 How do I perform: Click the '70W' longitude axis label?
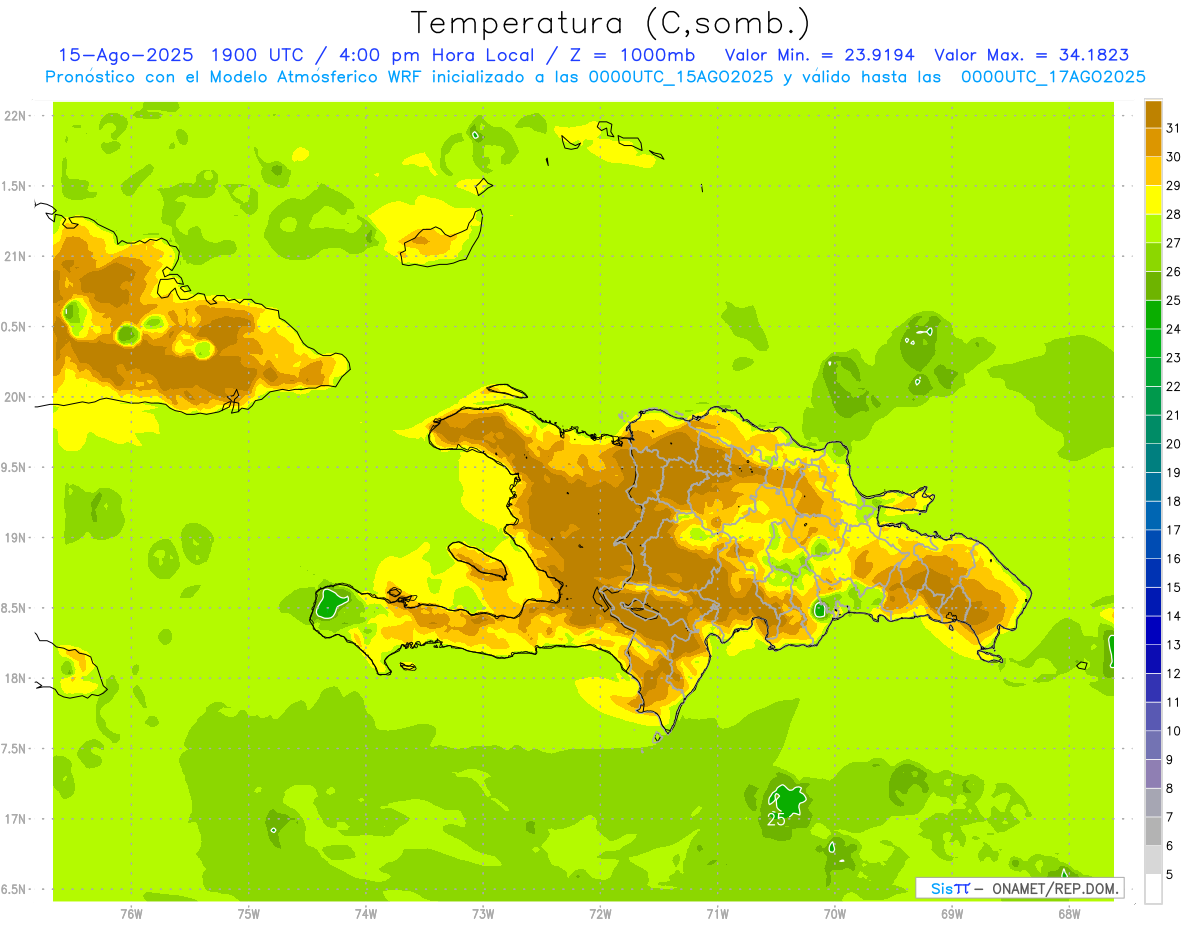pos(835,913)
